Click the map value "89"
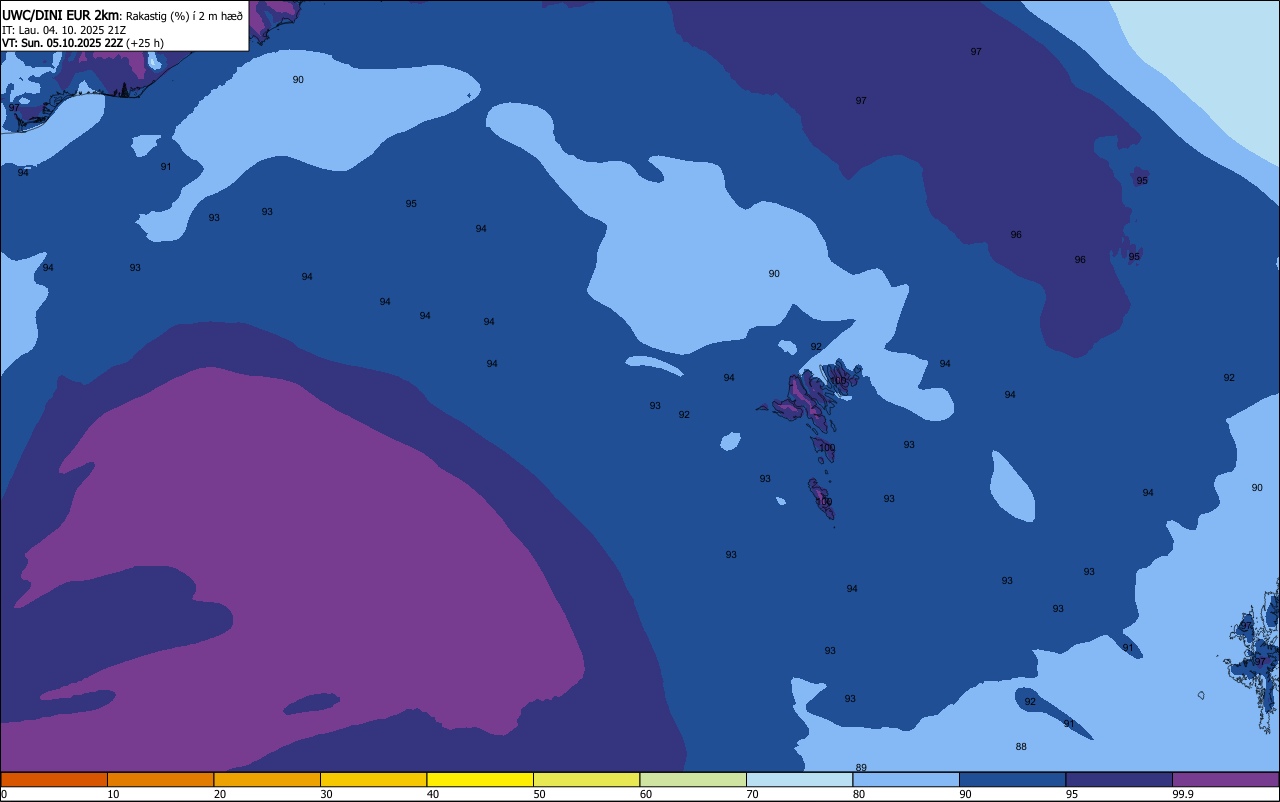 861,767
